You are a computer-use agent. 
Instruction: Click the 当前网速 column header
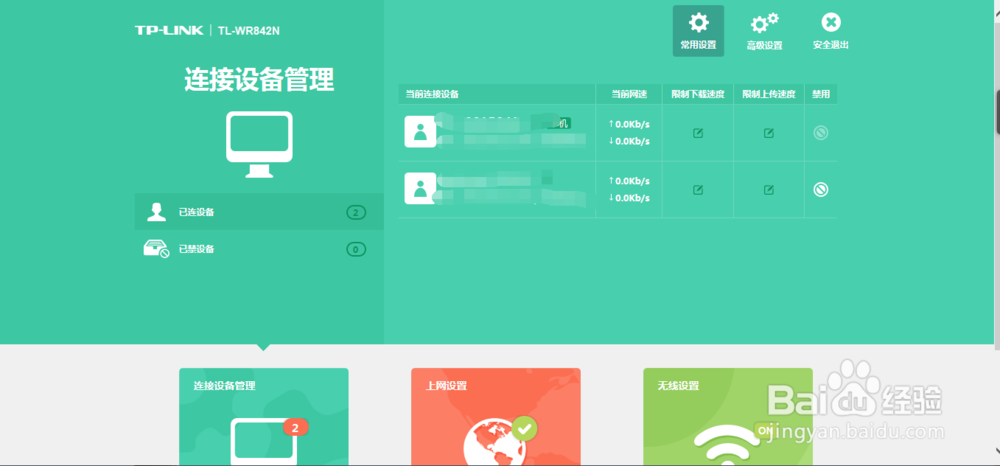point(629,94)
